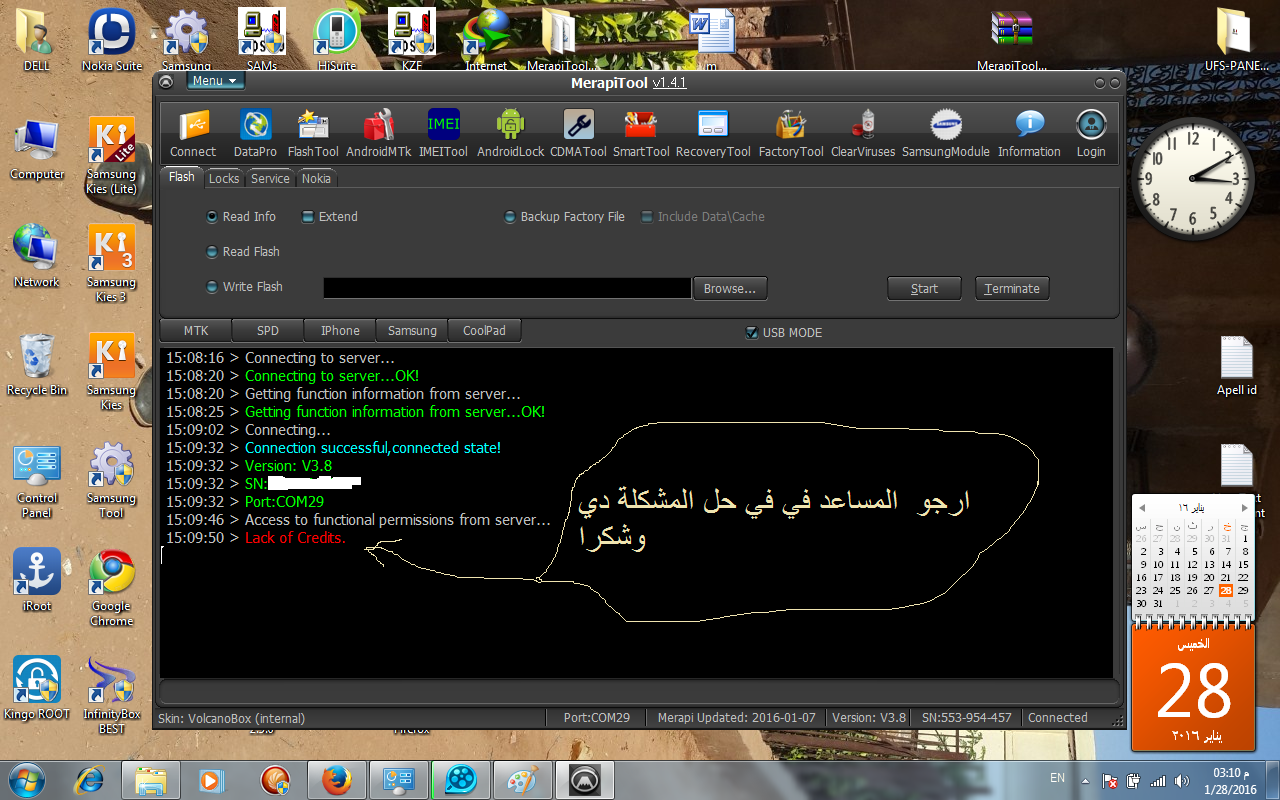Click the Connect toolbar icon
Viewport: 1280px width, 800px height.
[193, 133]
